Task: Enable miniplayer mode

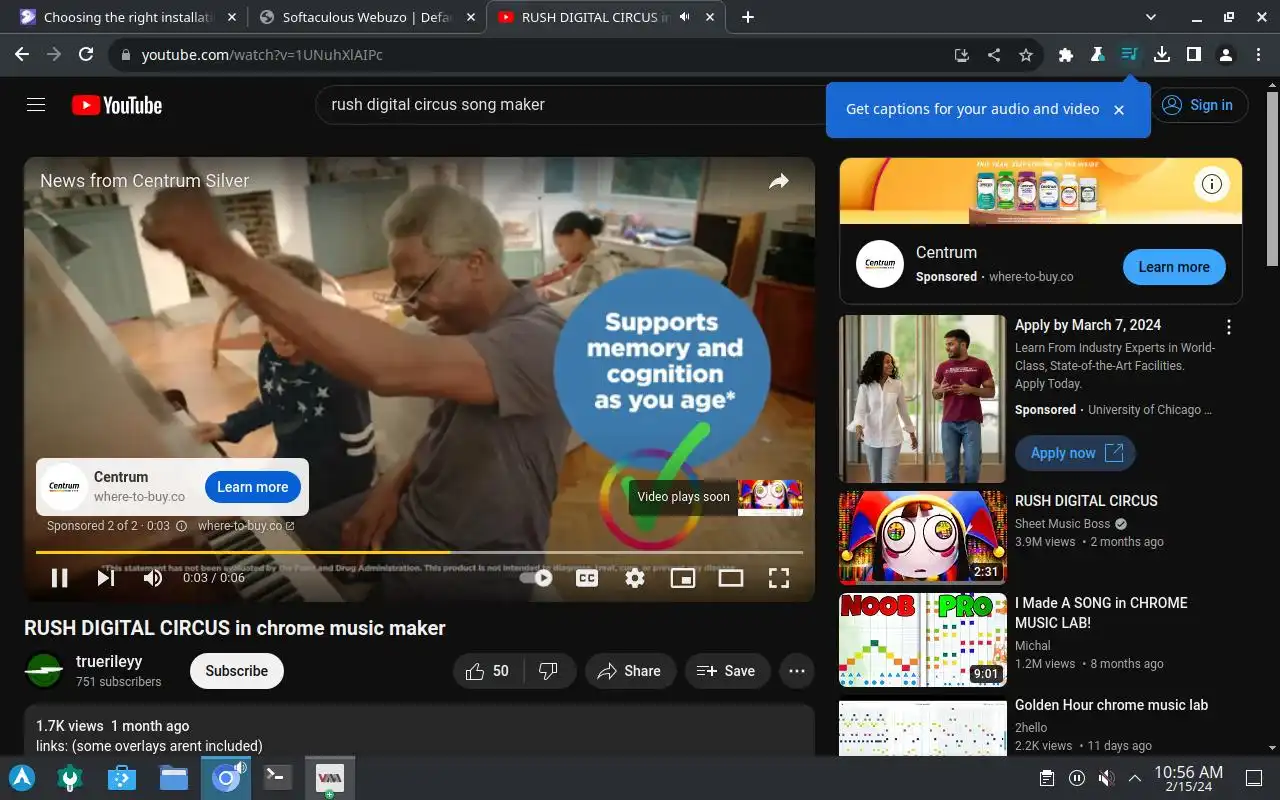Action: 683,577
